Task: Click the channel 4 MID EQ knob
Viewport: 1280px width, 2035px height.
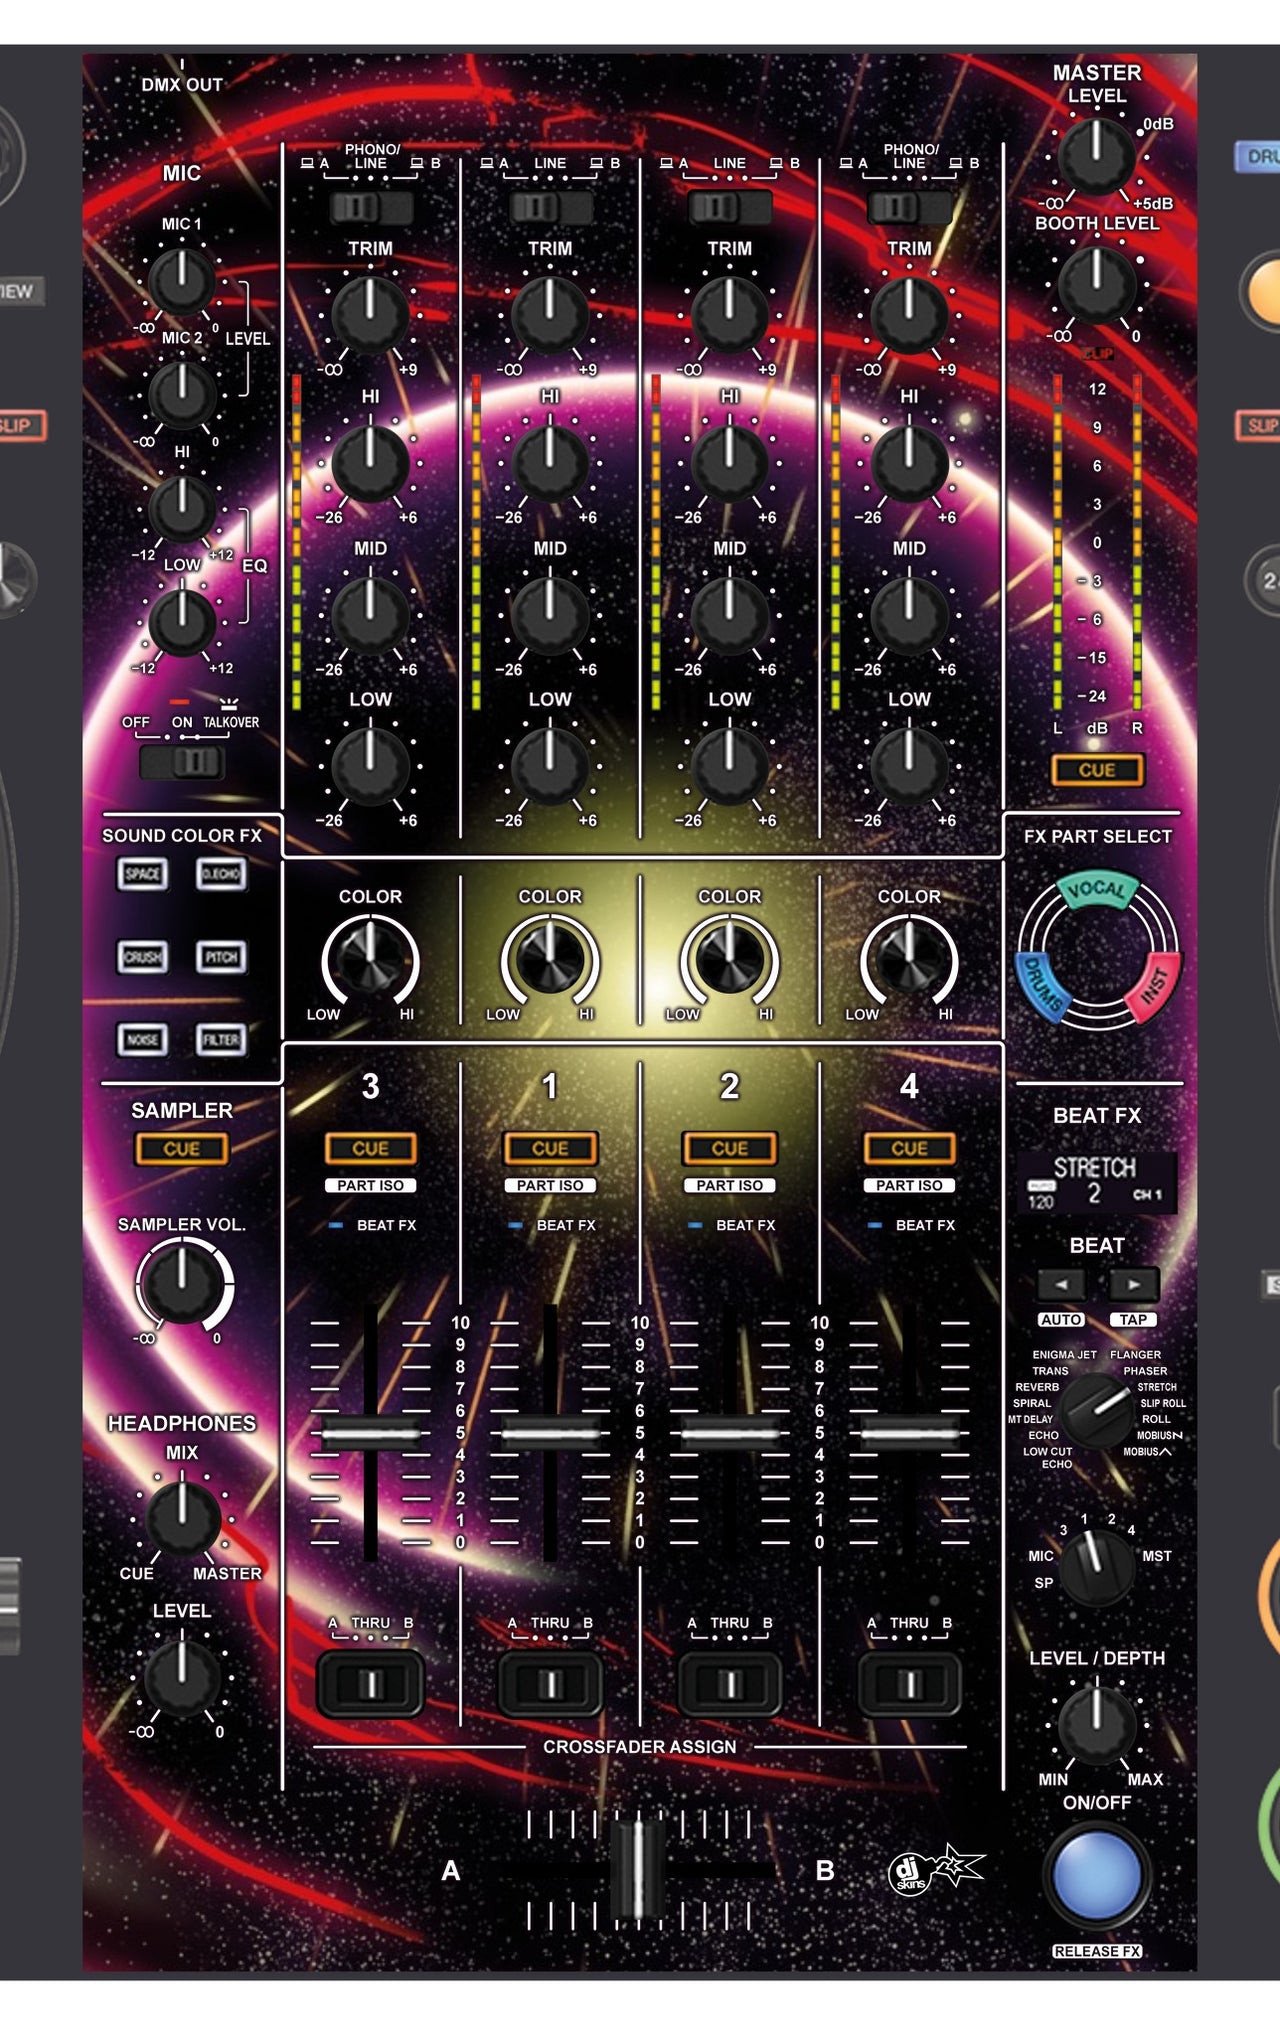Action: point(909,614)
